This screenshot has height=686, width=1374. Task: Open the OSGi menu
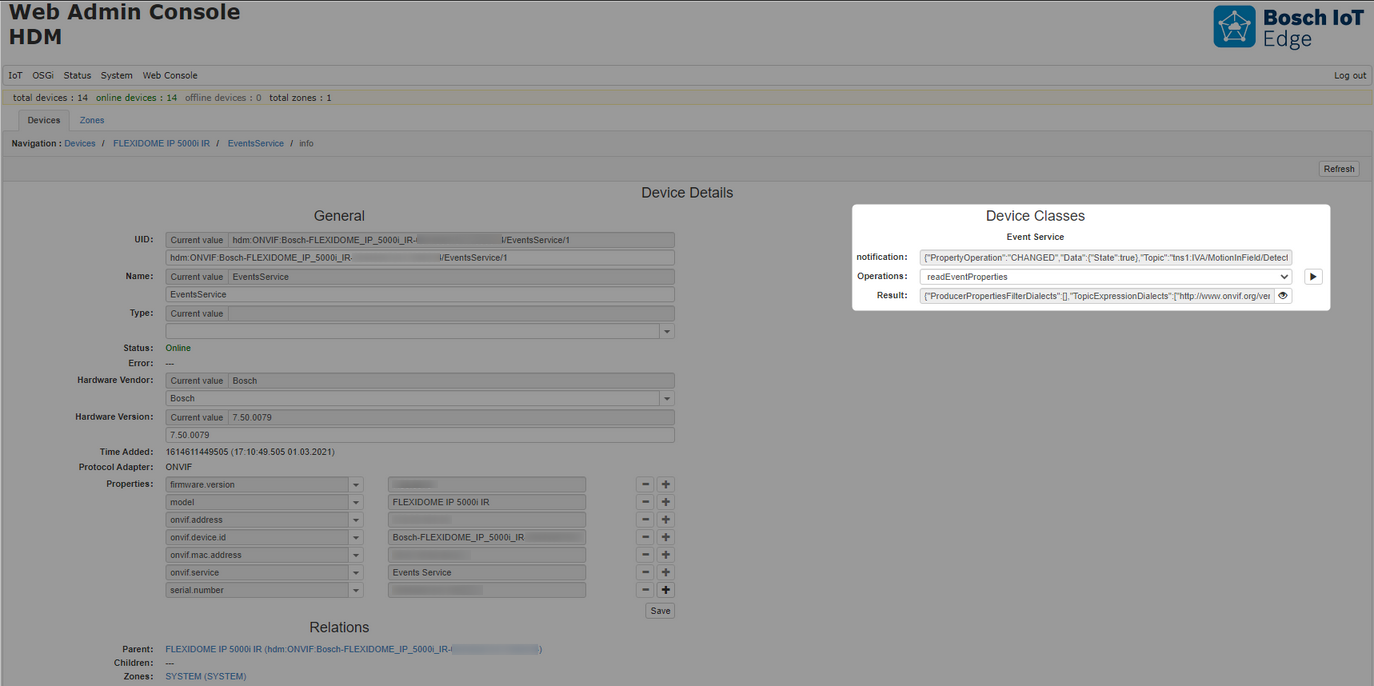42,75
